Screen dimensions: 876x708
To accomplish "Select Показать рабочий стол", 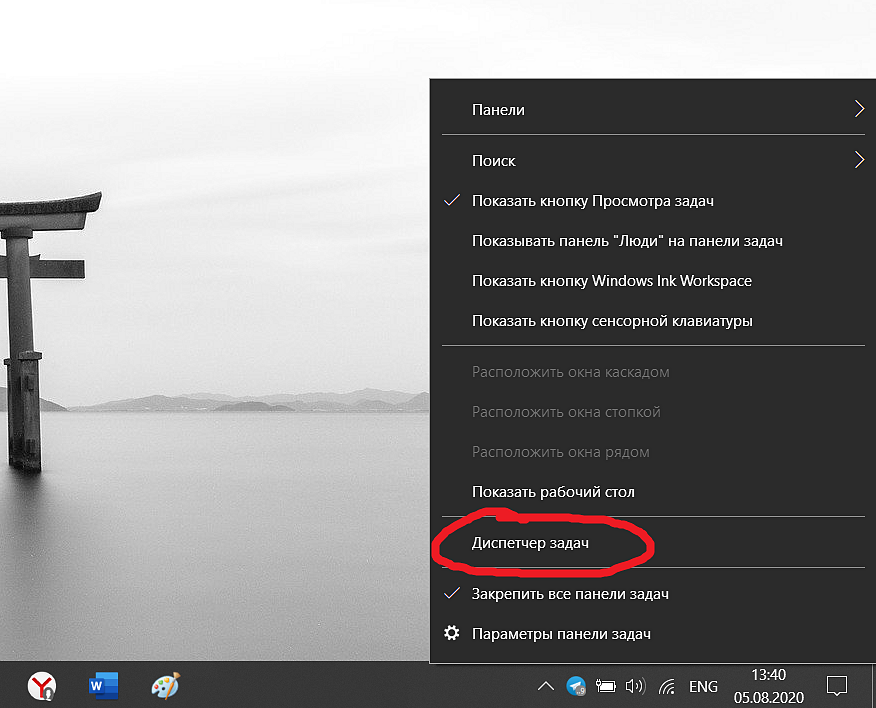I will pyautogui.click(x=653, y=492).
